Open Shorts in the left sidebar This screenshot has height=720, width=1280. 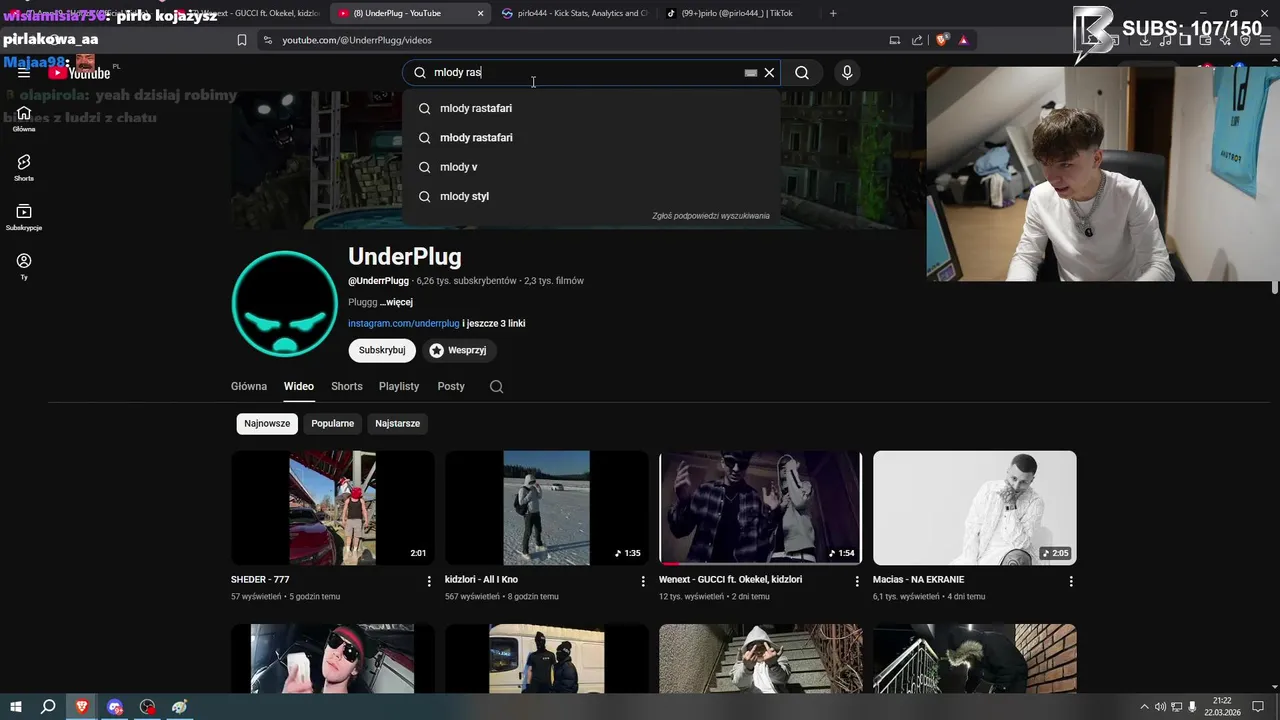point(24,167)
